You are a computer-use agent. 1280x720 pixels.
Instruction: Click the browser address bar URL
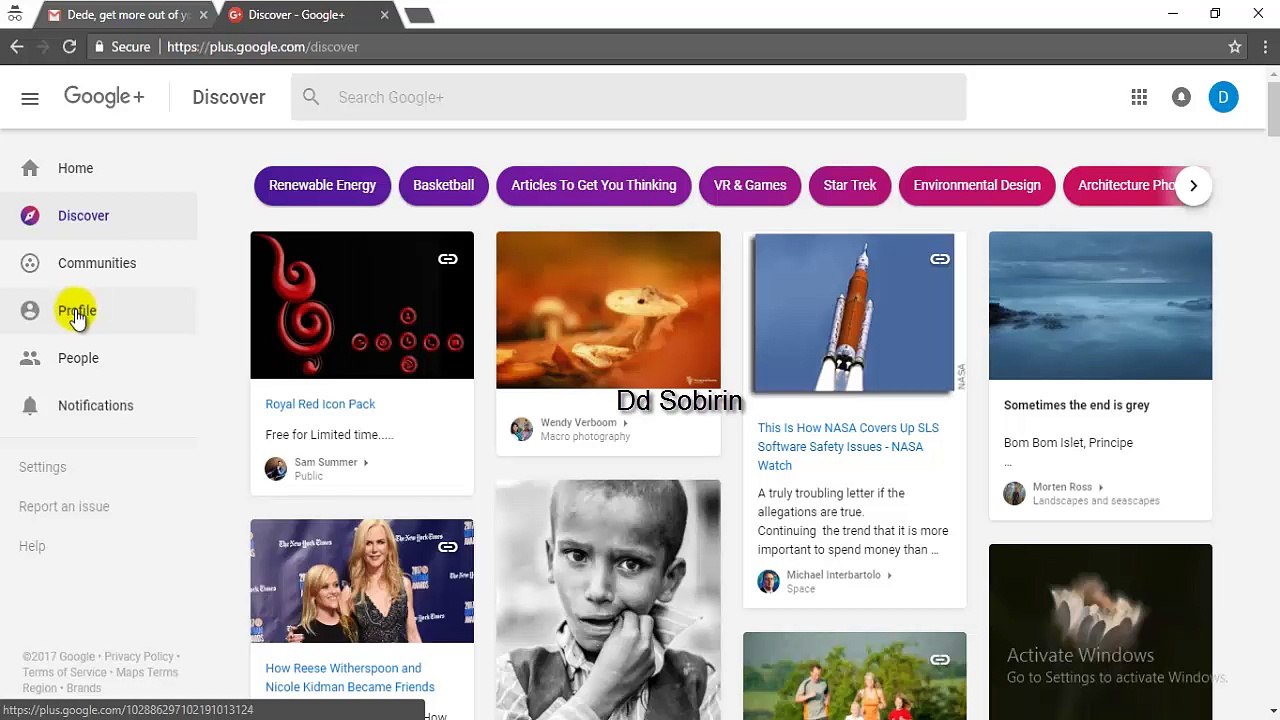click(262, 47)
